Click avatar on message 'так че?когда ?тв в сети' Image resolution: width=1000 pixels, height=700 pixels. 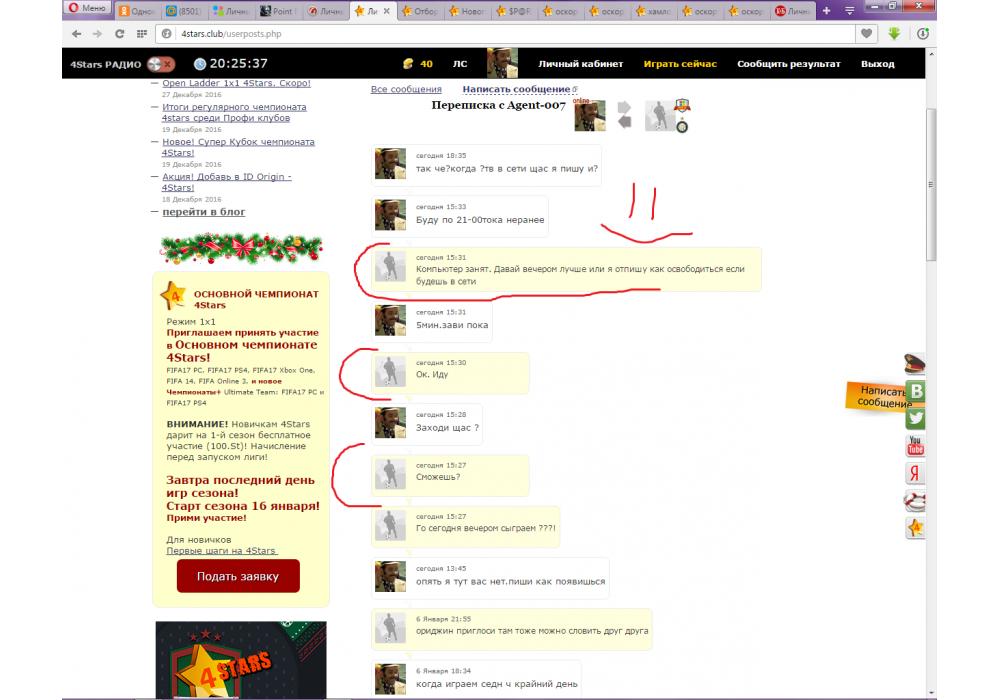pos(390,164)
